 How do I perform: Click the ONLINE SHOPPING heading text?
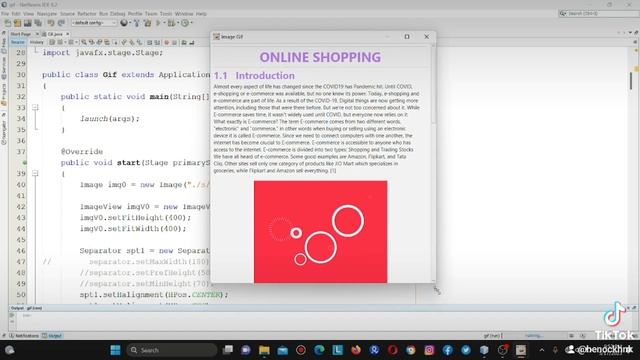coord(320,58)
